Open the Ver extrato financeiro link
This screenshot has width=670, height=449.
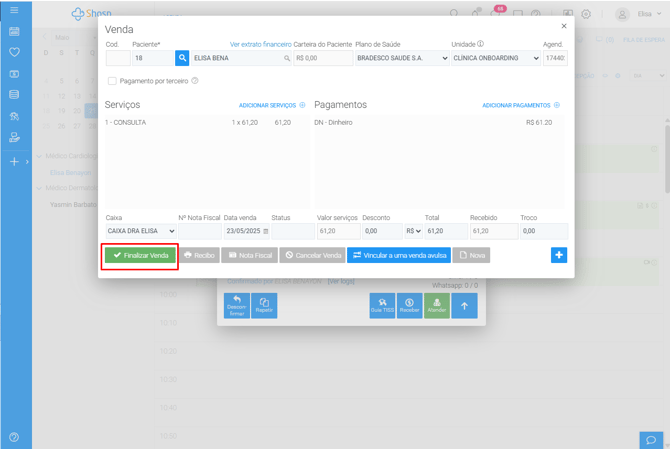(x=260, y=44)
